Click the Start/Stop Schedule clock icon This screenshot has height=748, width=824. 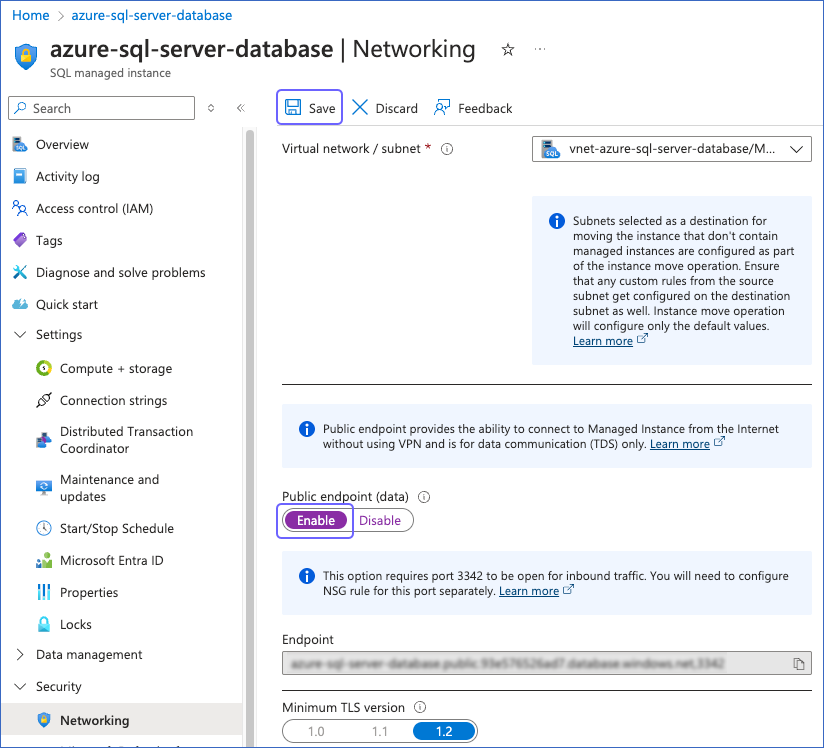tap(44, 528)
